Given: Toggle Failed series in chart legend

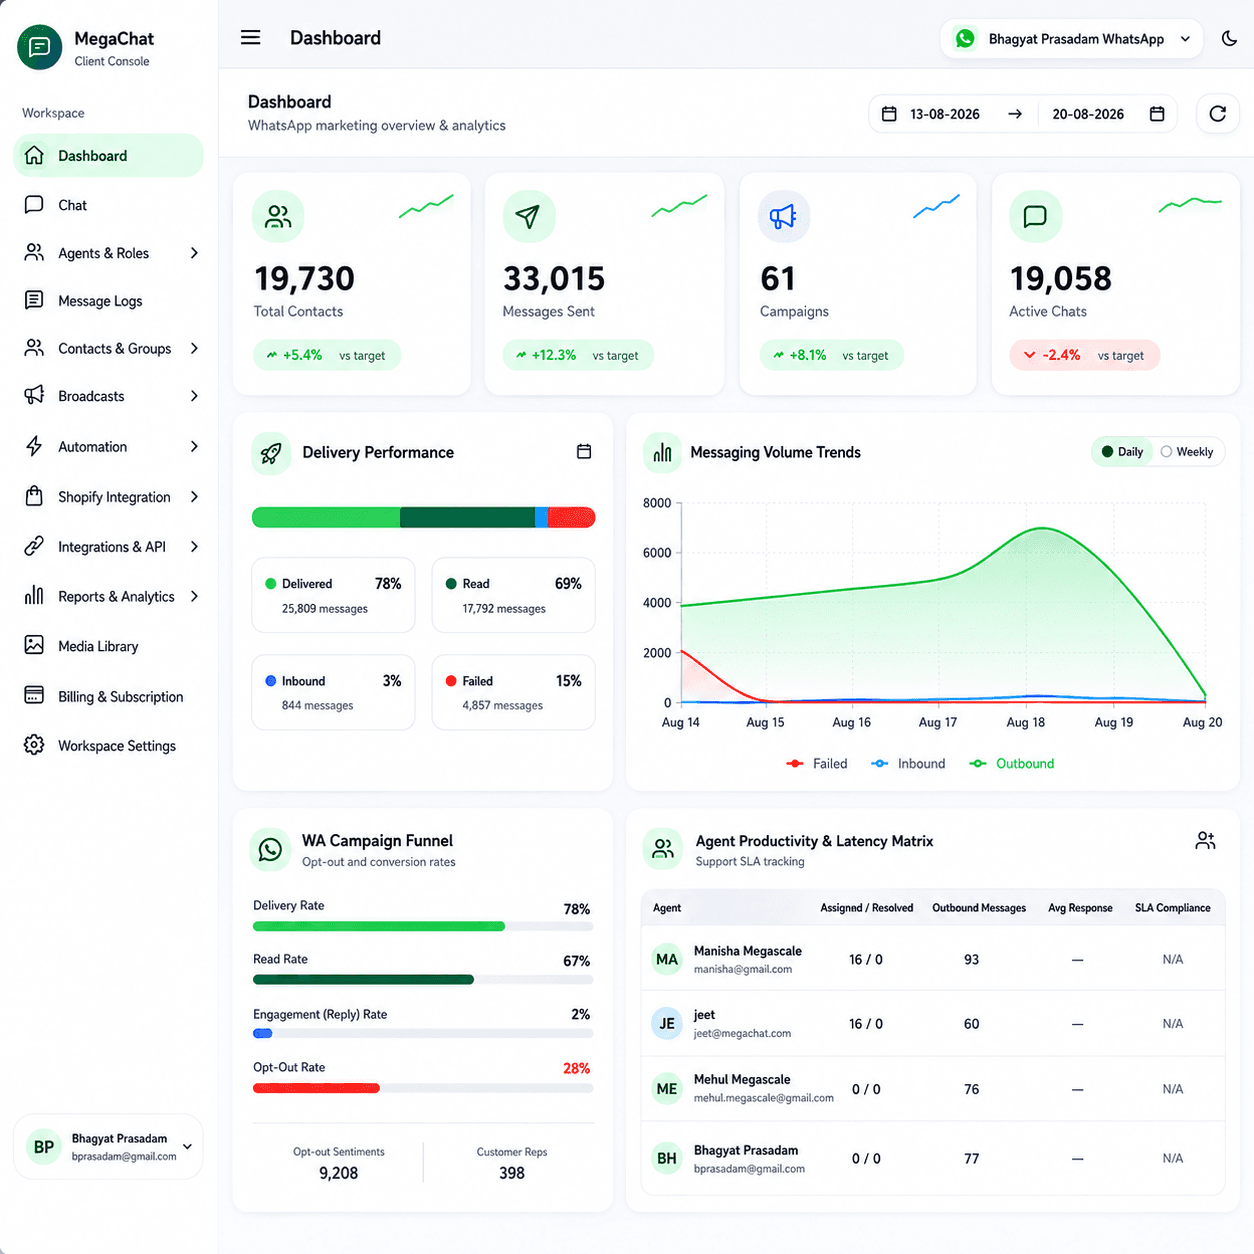Looking at the screenshot, I should [x=817, y=763].
